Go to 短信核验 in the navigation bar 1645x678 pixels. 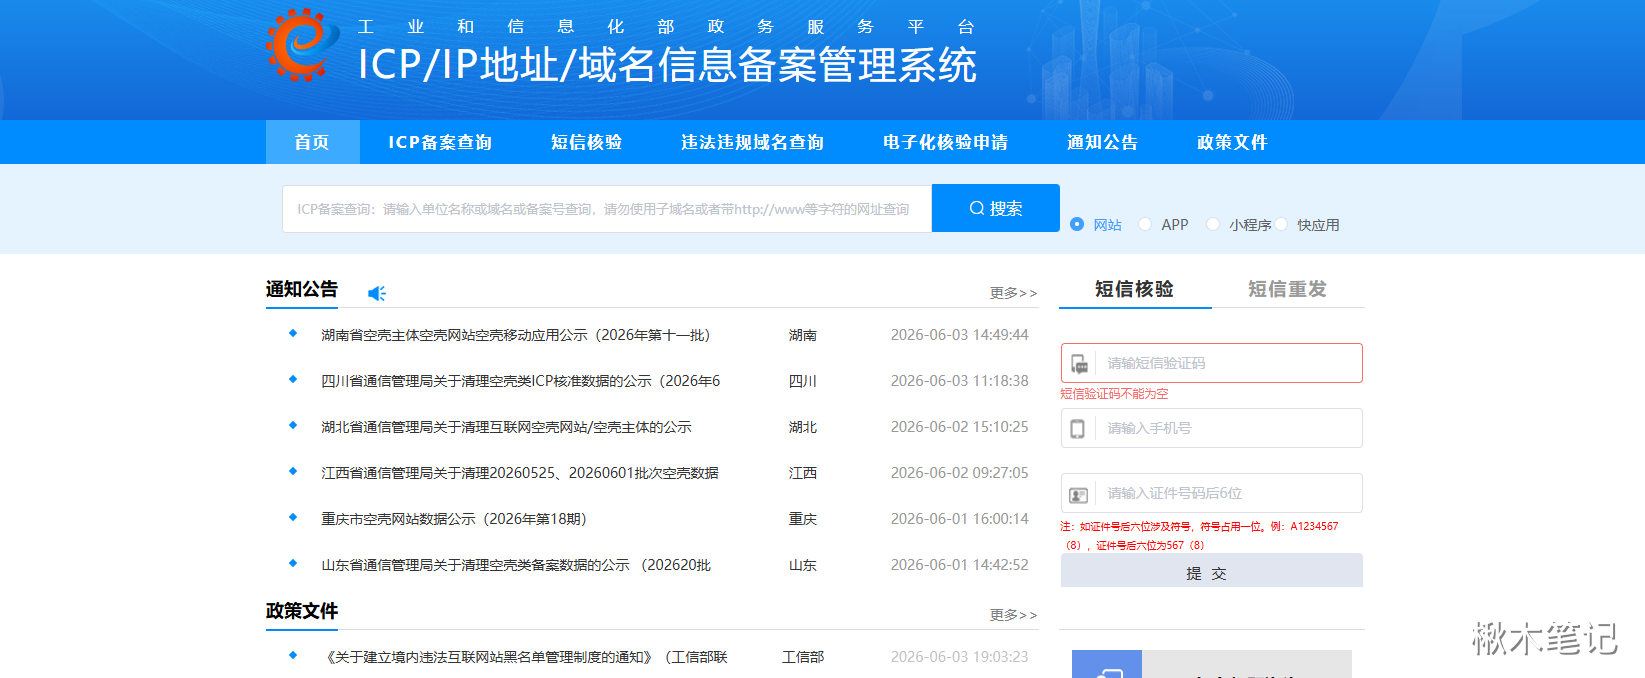click(586, 142)
